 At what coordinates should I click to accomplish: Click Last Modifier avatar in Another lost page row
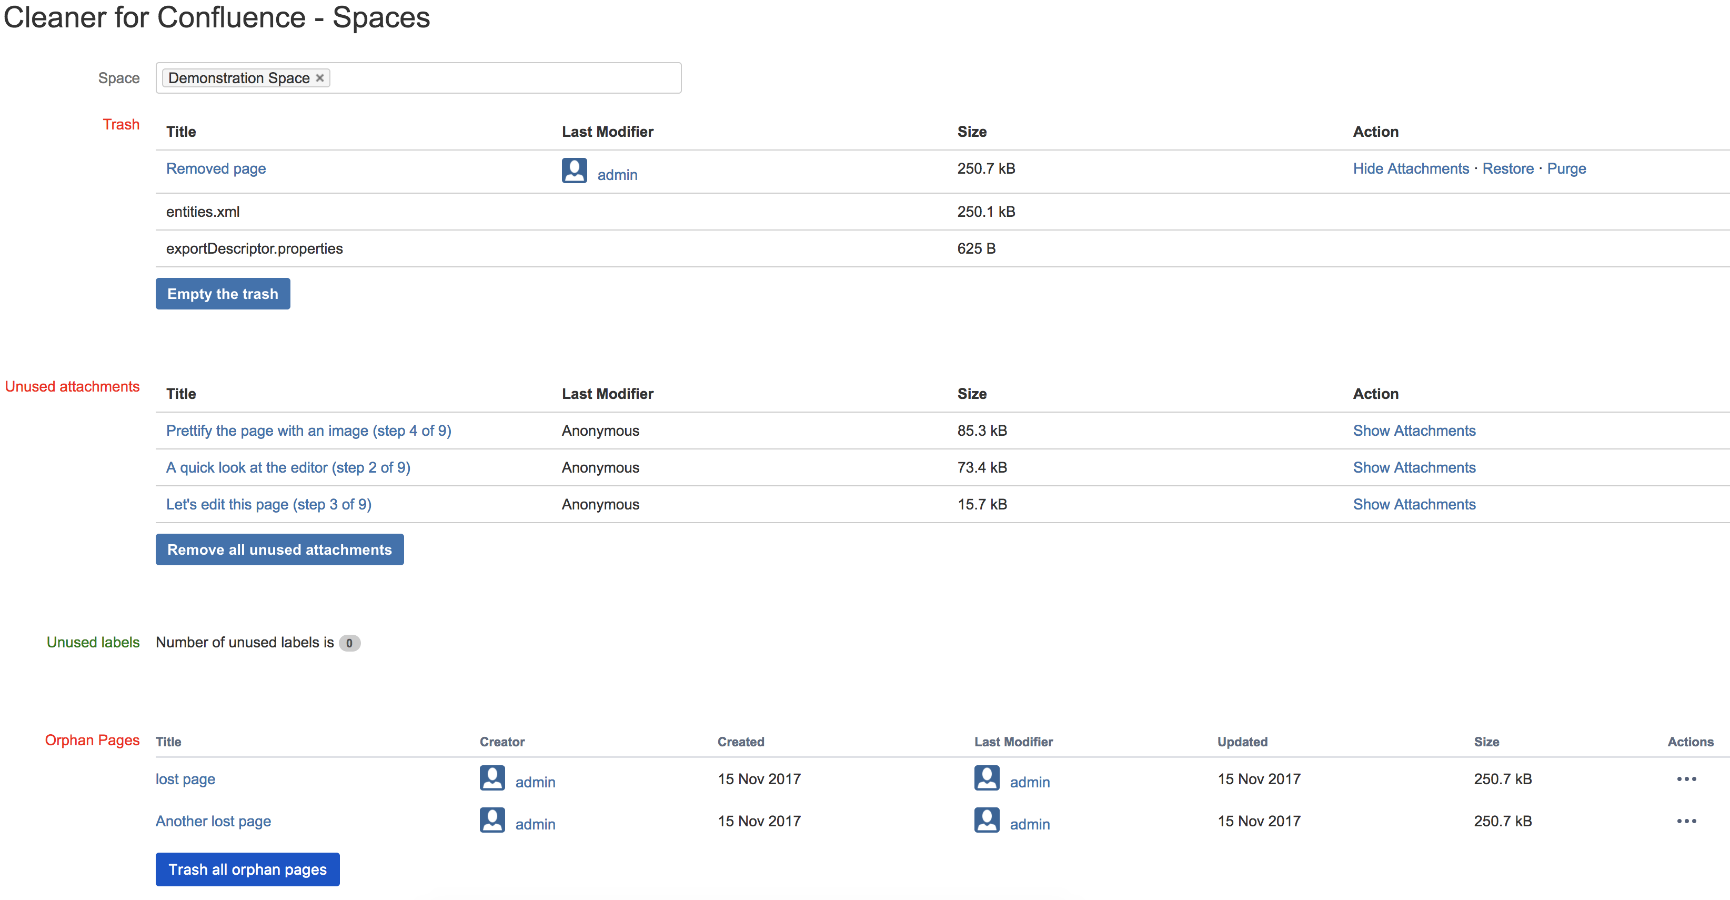[987, 820]
